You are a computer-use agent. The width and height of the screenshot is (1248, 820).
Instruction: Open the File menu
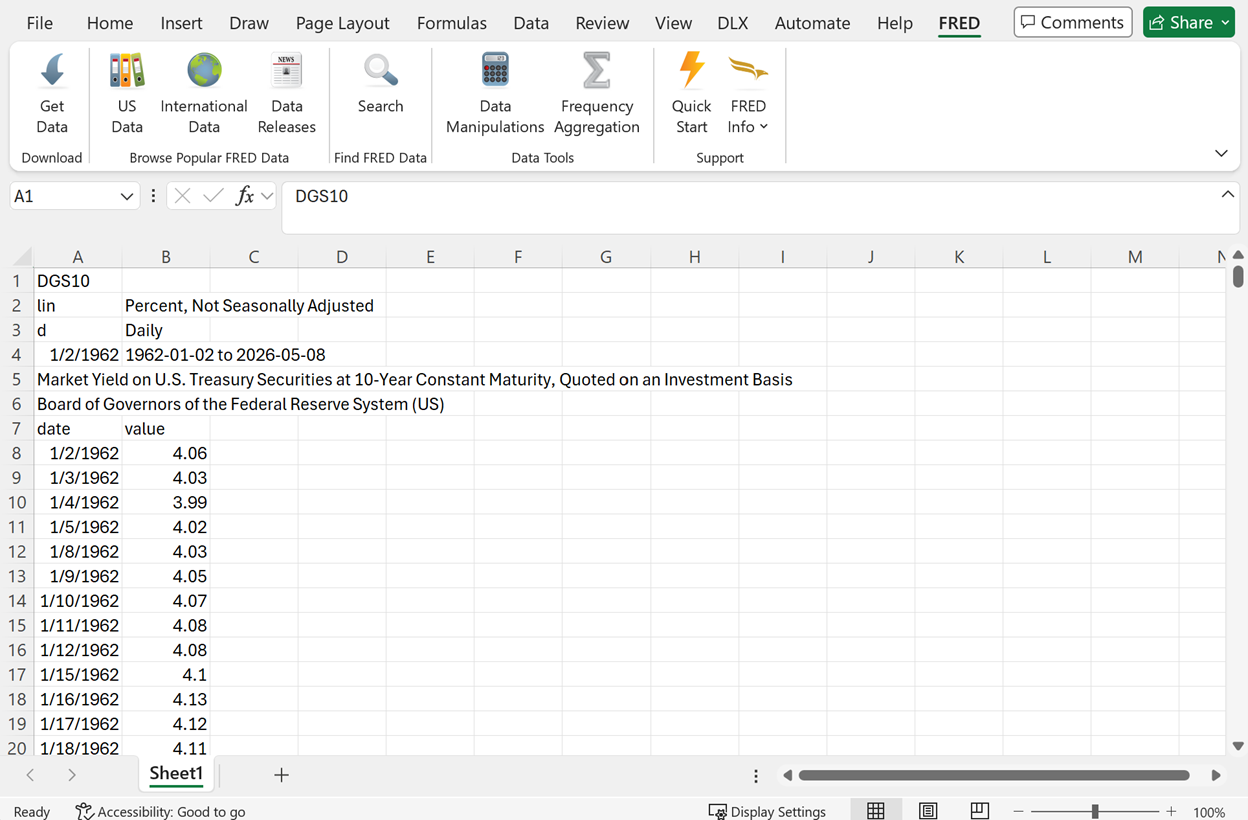pos(40,23)
